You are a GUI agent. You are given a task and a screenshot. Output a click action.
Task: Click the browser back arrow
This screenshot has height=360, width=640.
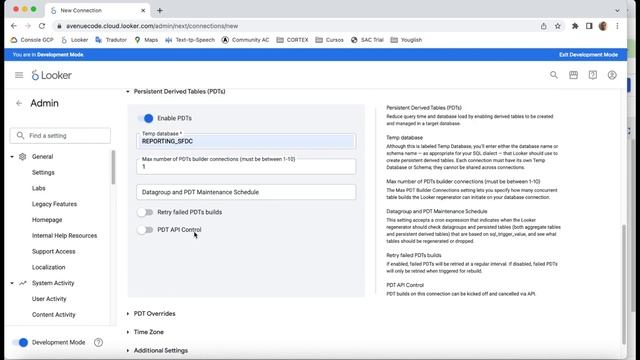point(14,26)
